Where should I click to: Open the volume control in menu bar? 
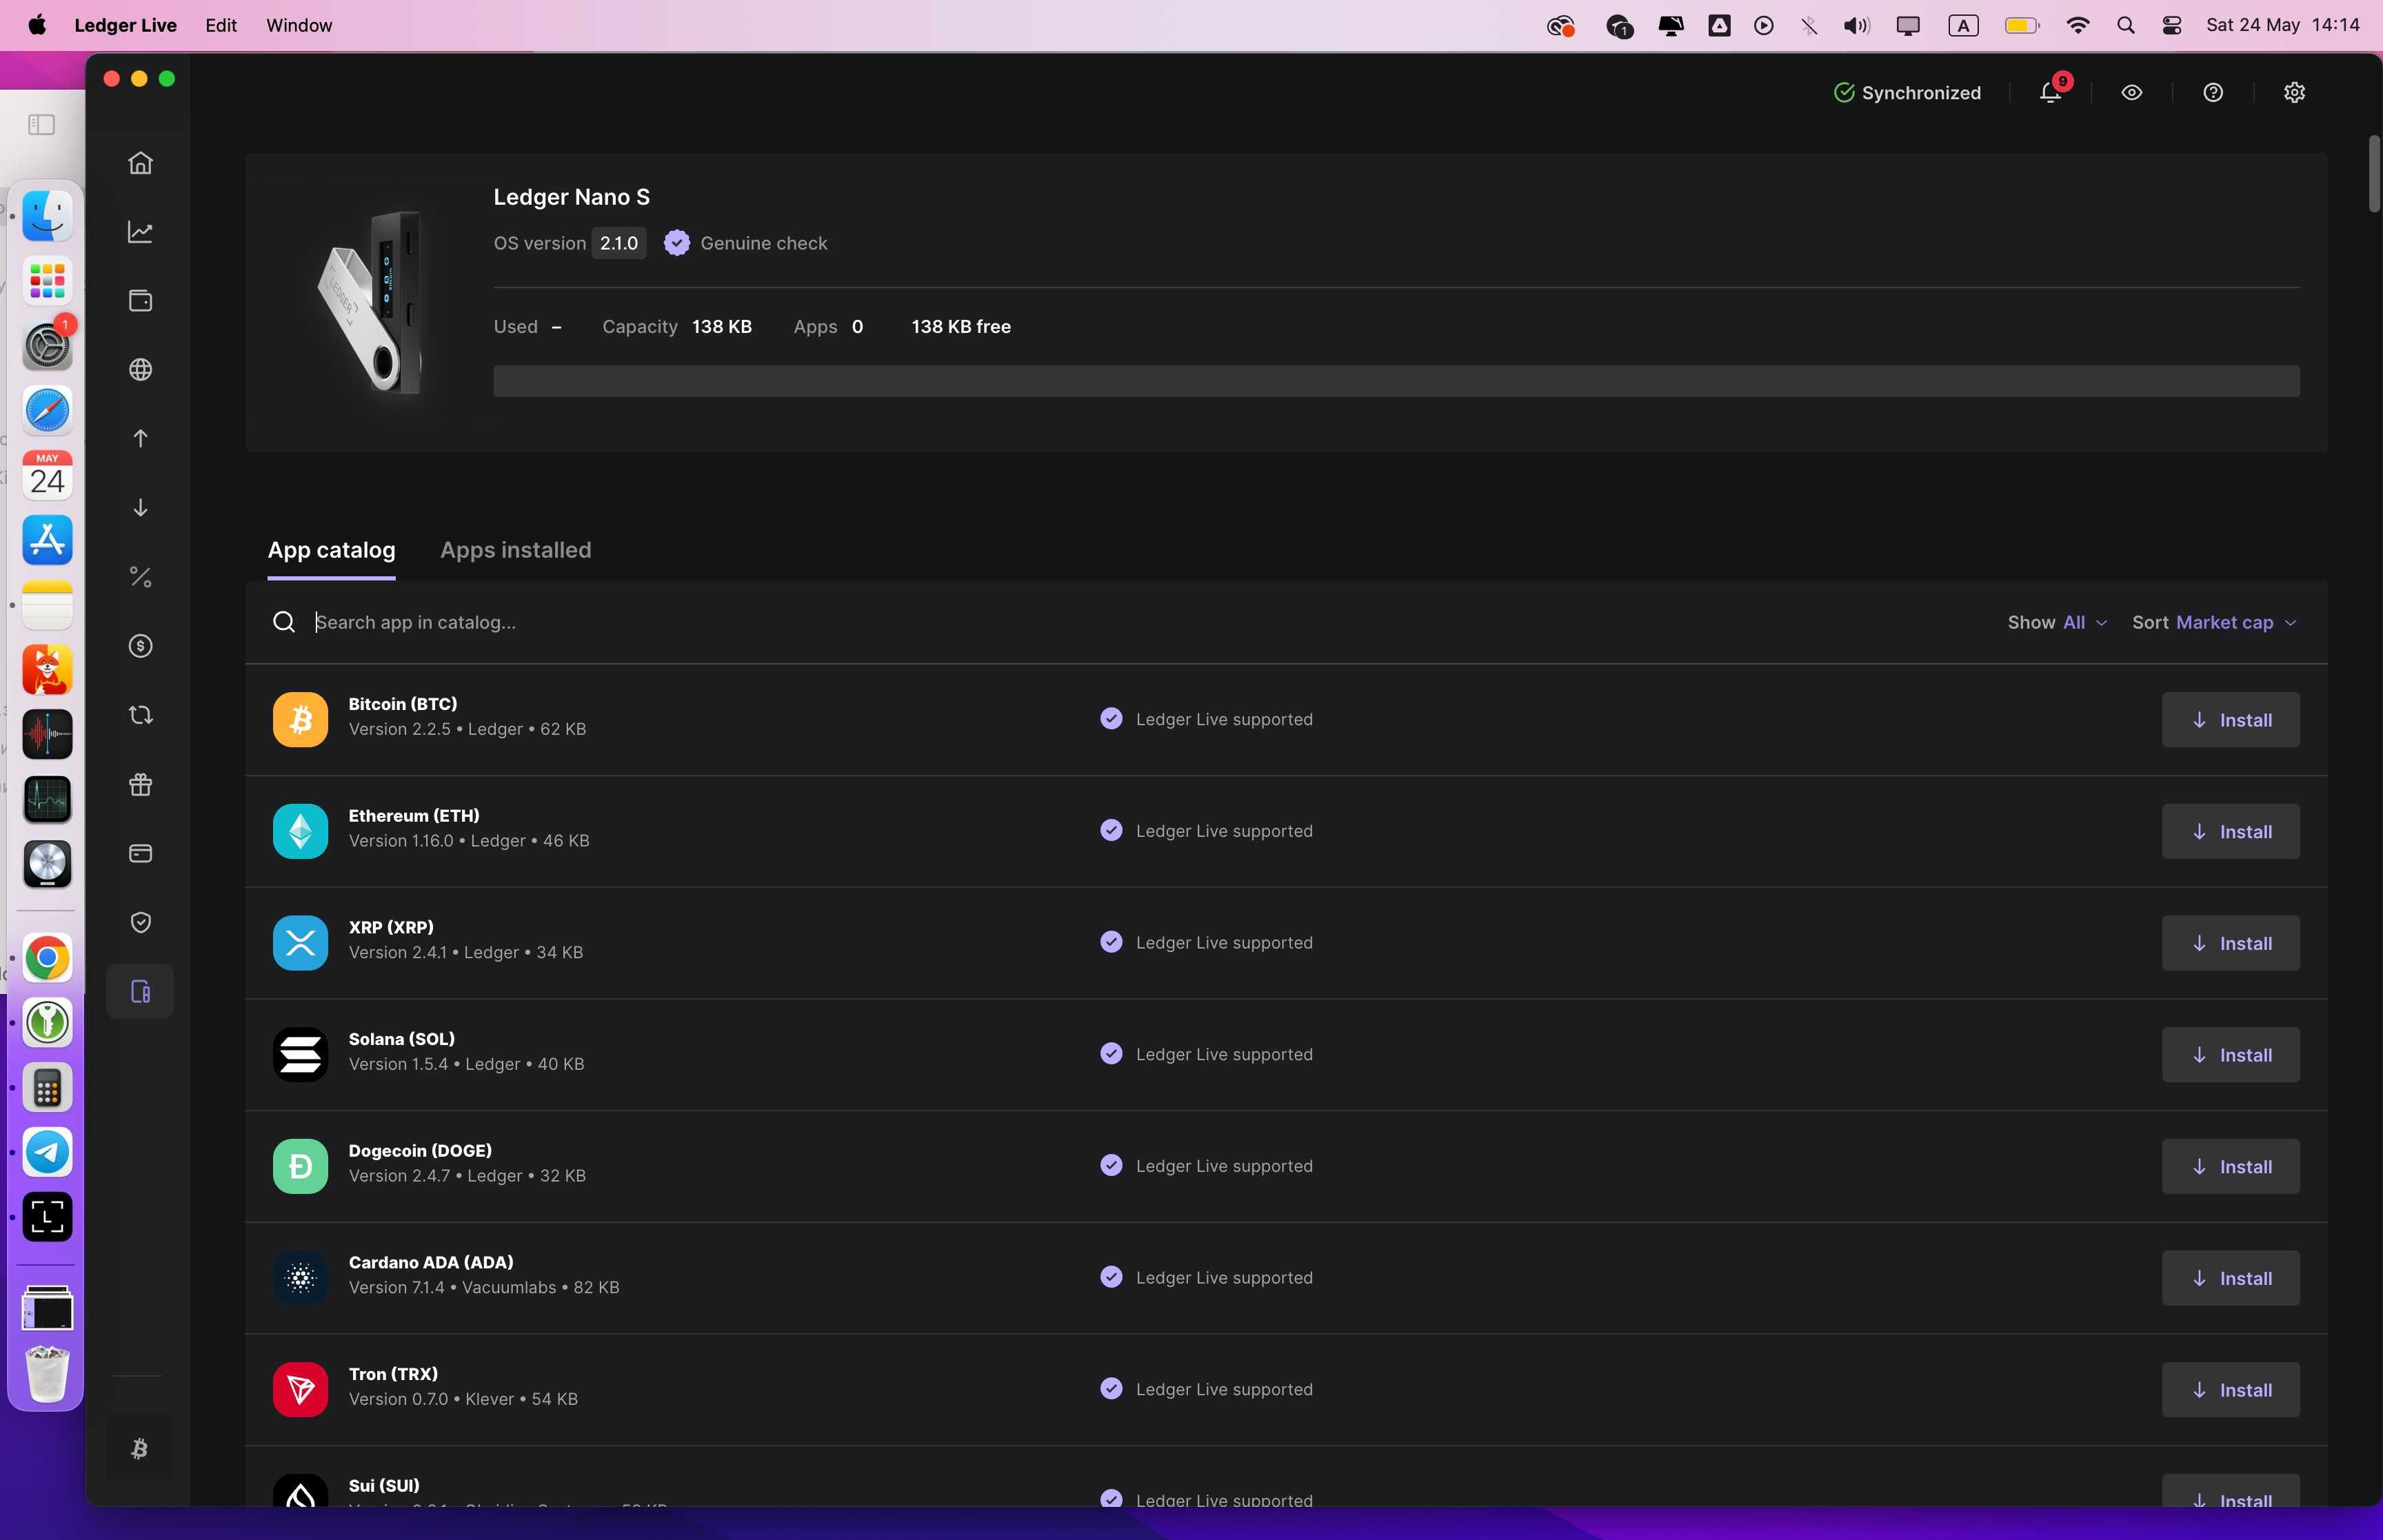click(x=1856, y=25)
